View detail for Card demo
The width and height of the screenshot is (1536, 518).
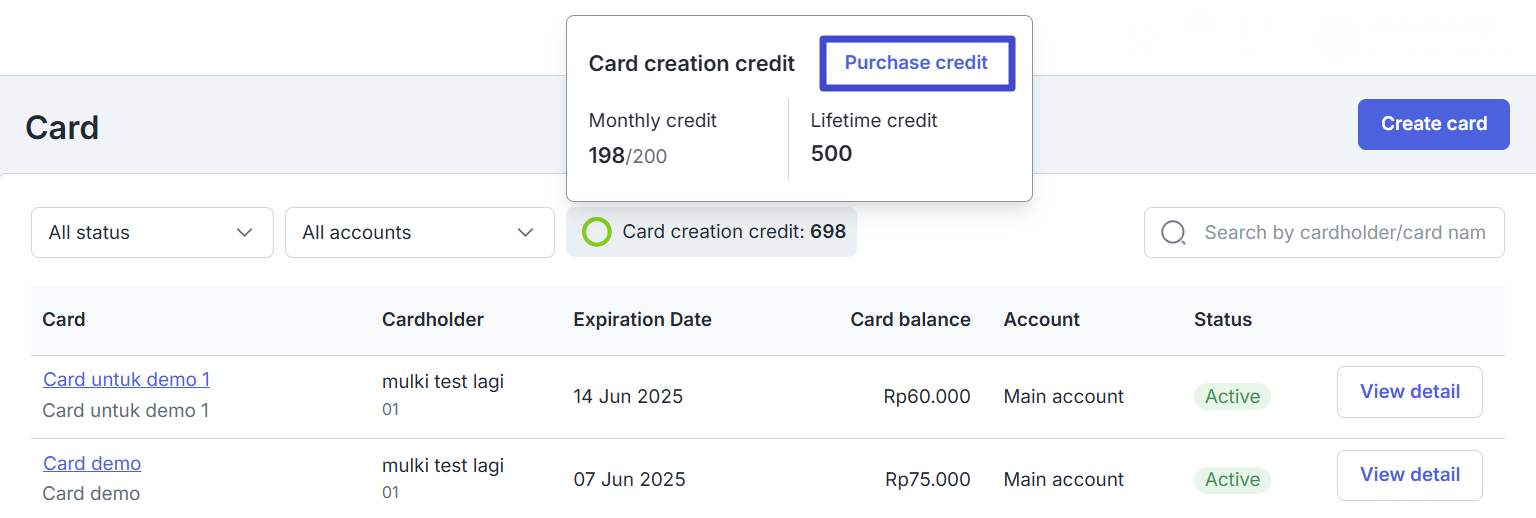point(1410,475)
